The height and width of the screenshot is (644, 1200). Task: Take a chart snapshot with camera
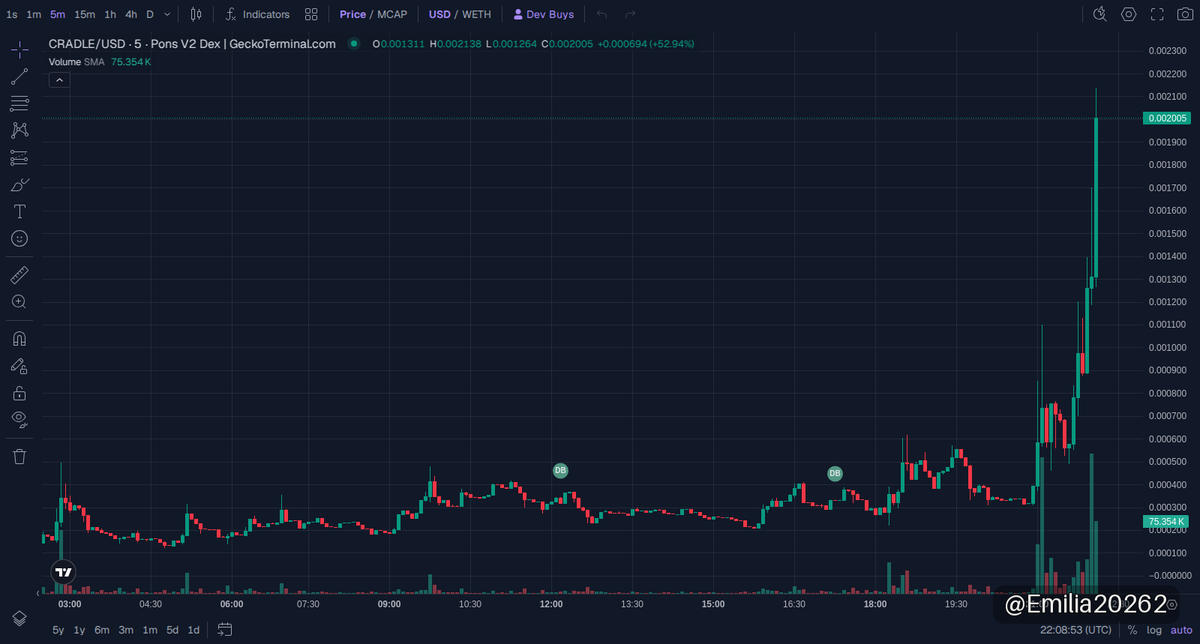pyautogui.click(x=1185, y=15)
